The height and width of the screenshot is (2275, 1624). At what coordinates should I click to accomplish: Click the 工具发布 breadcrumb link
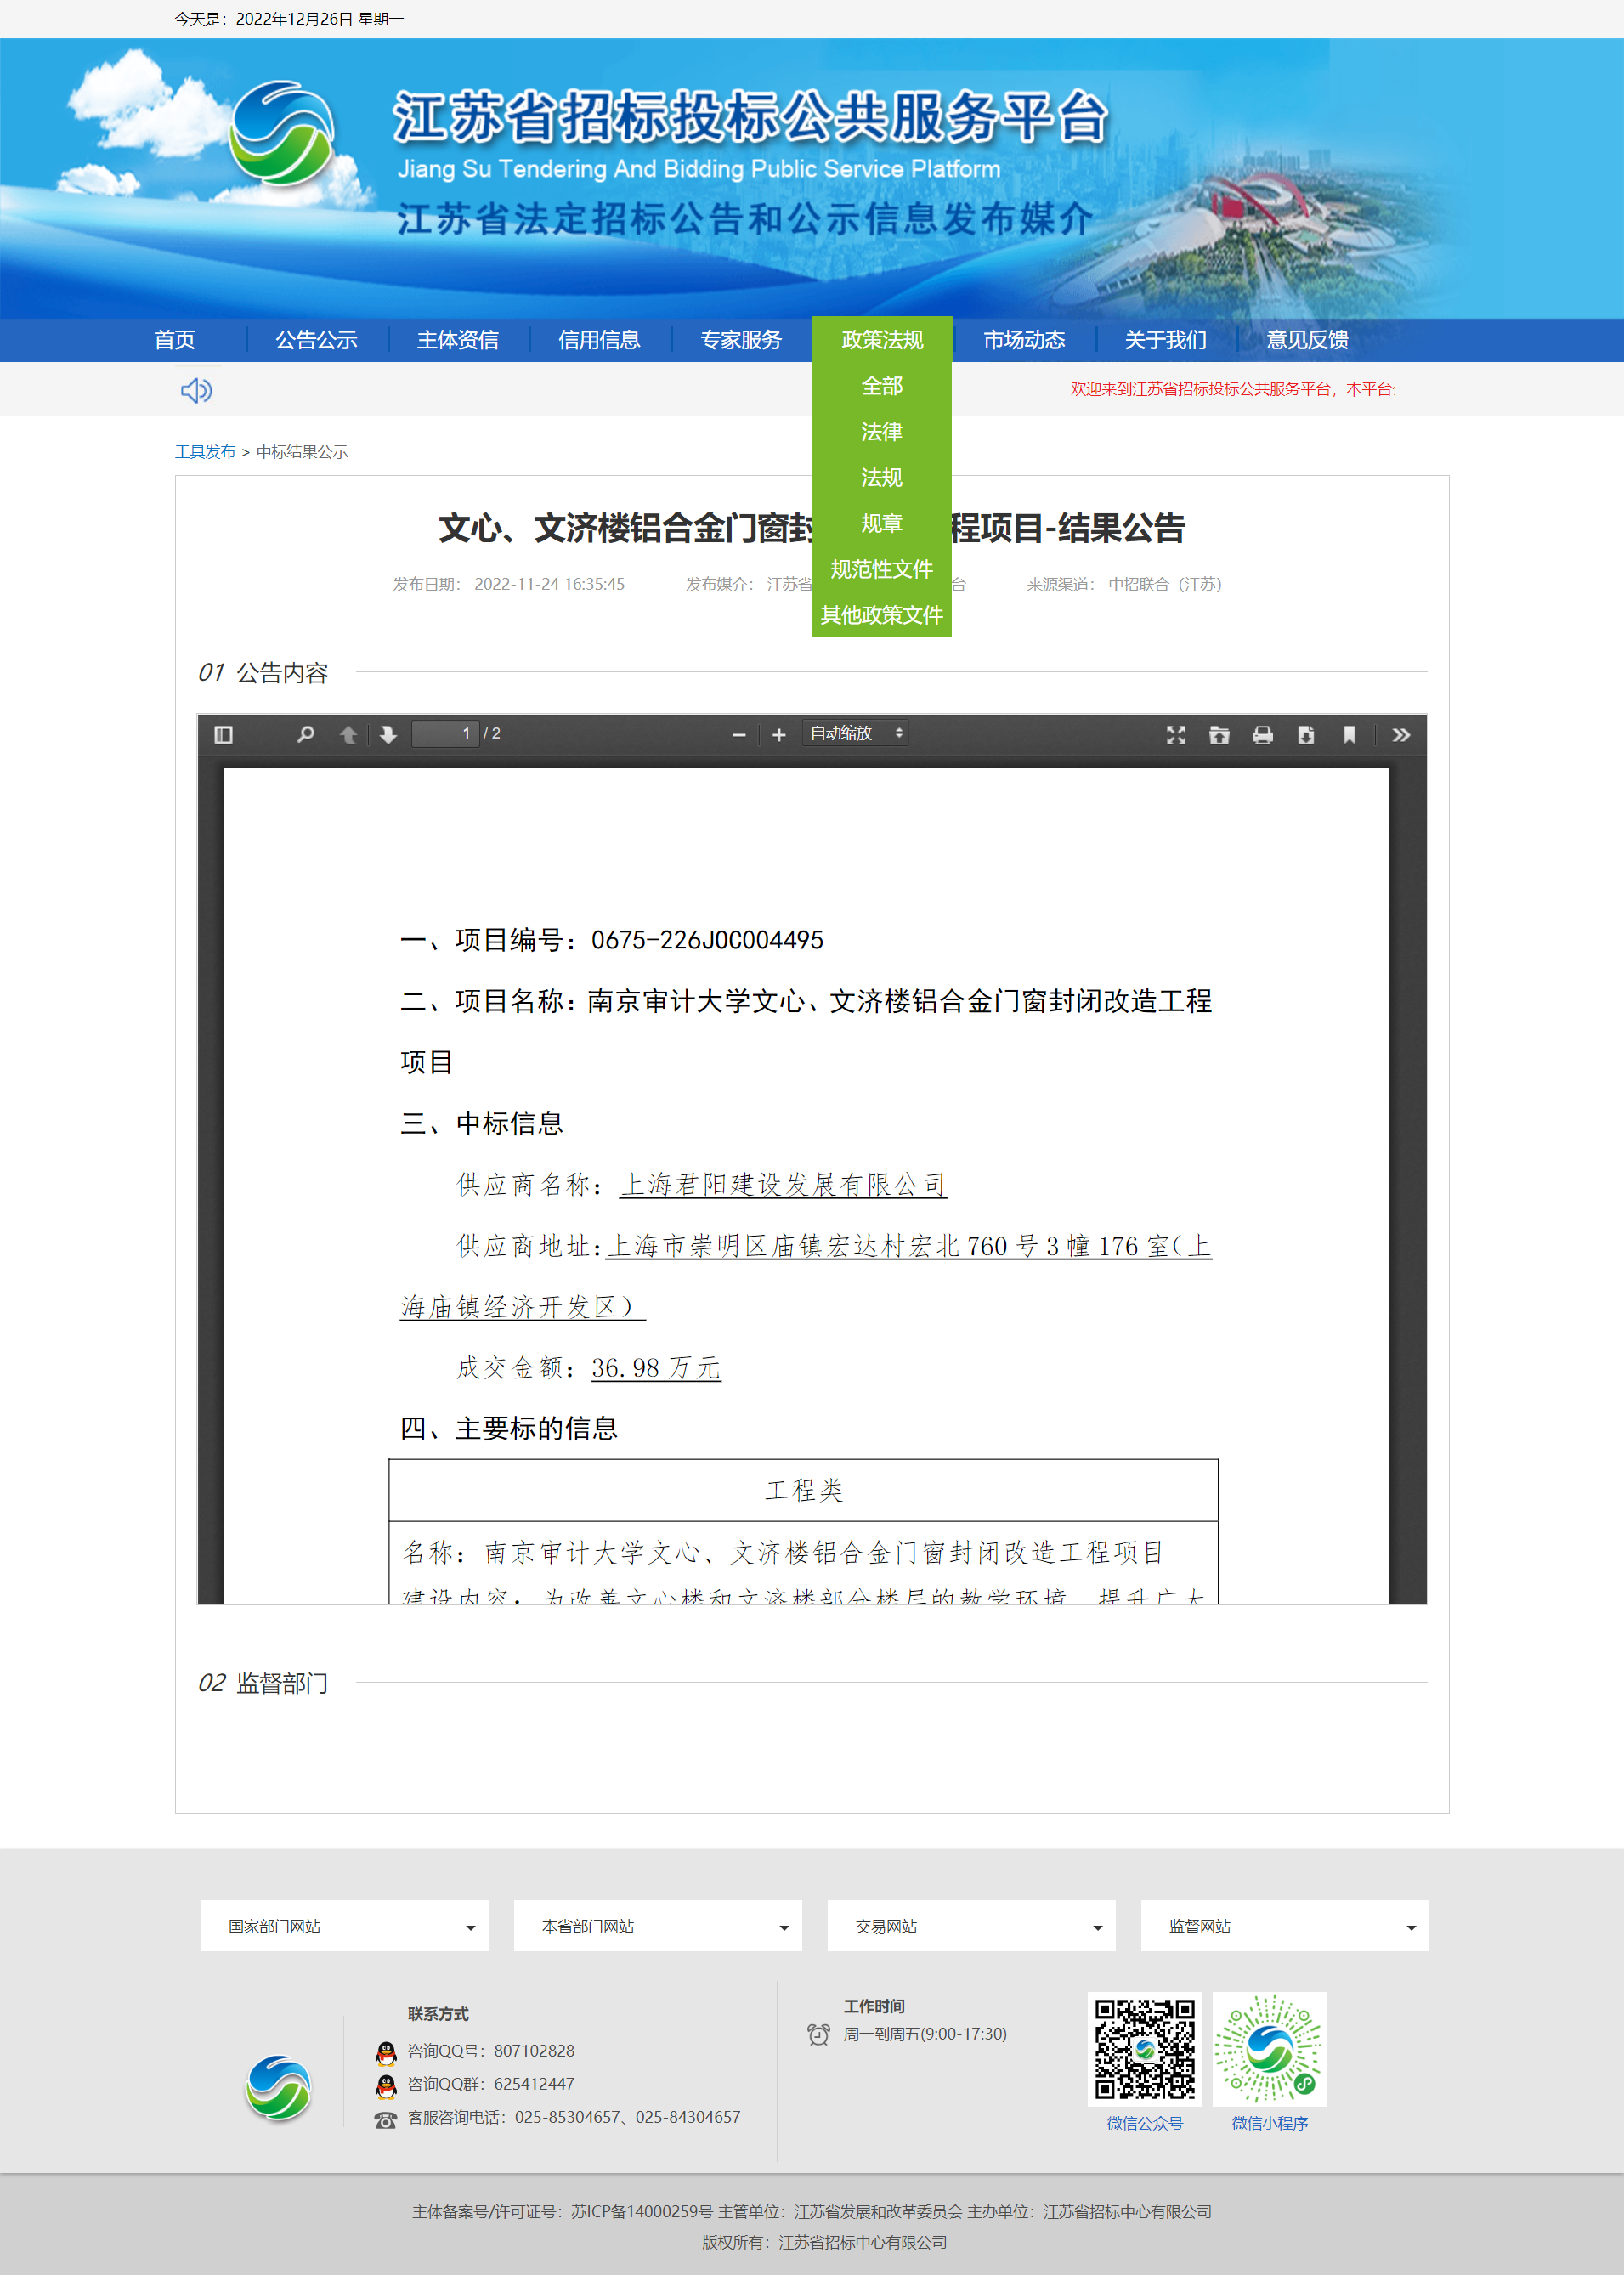205,452
